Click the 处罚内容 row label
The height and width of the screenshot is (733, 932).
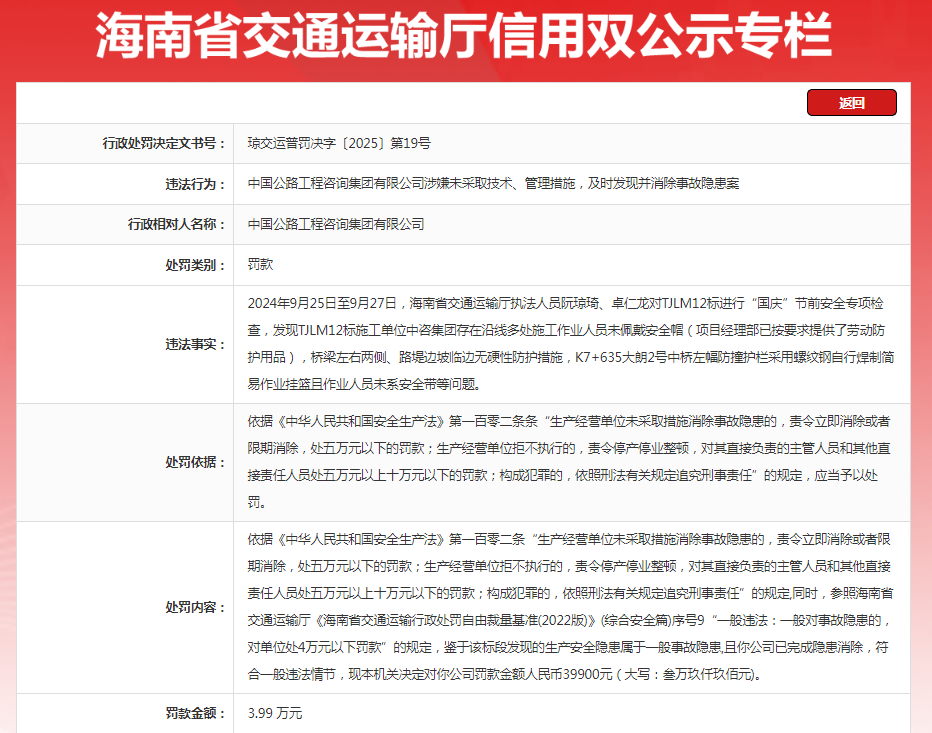pyautogui.click(x=191, y=607)
